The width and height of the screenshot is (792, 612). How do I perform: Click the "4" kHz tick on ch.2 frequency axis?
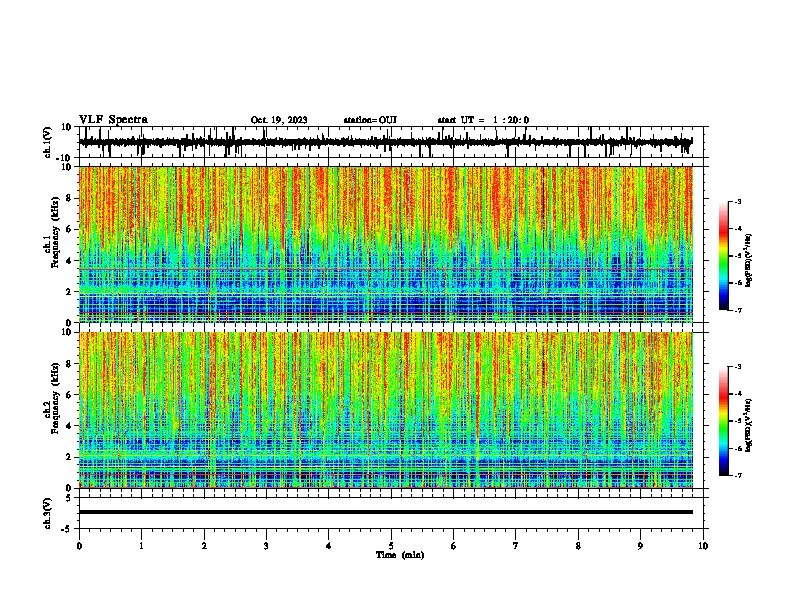point(69,426)
